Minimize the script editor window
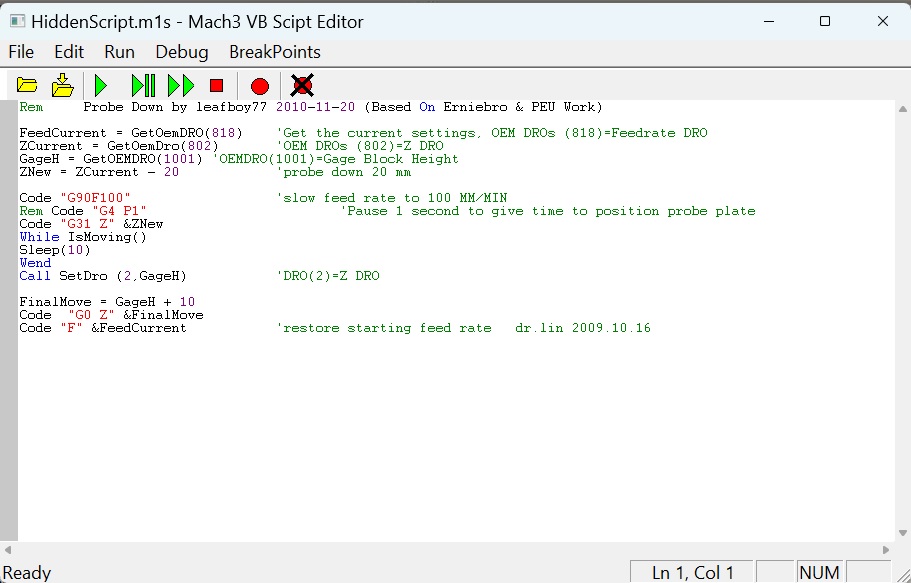 [769, 22]
